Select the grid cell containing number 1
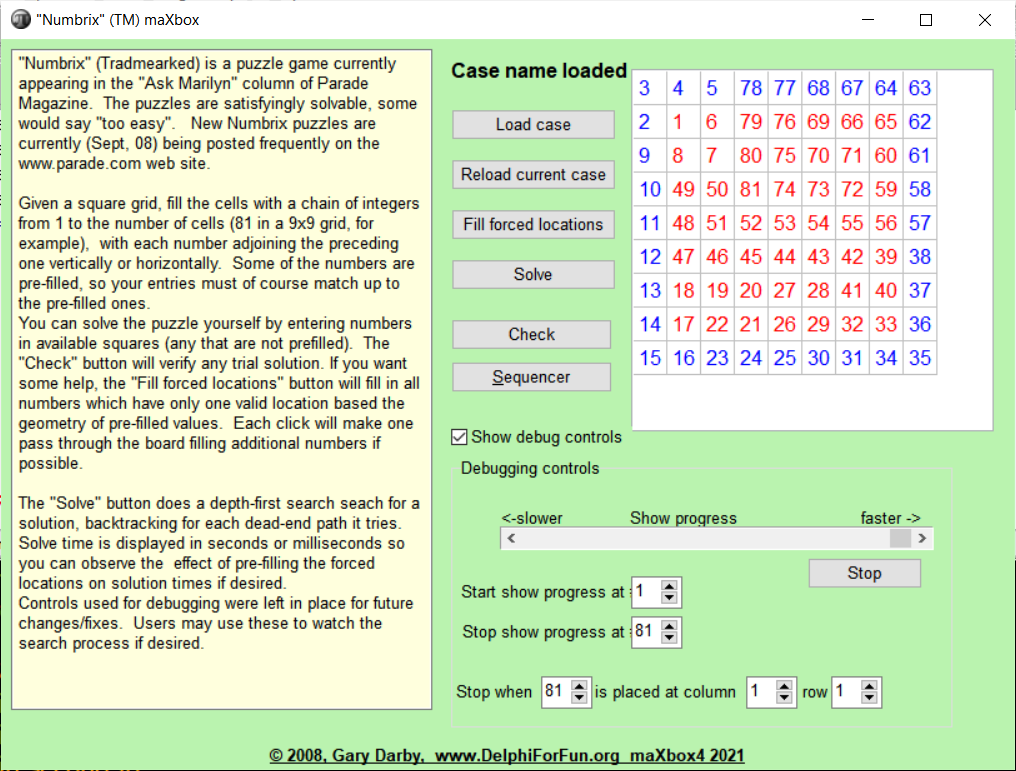1016x771 pixels. 678,122
